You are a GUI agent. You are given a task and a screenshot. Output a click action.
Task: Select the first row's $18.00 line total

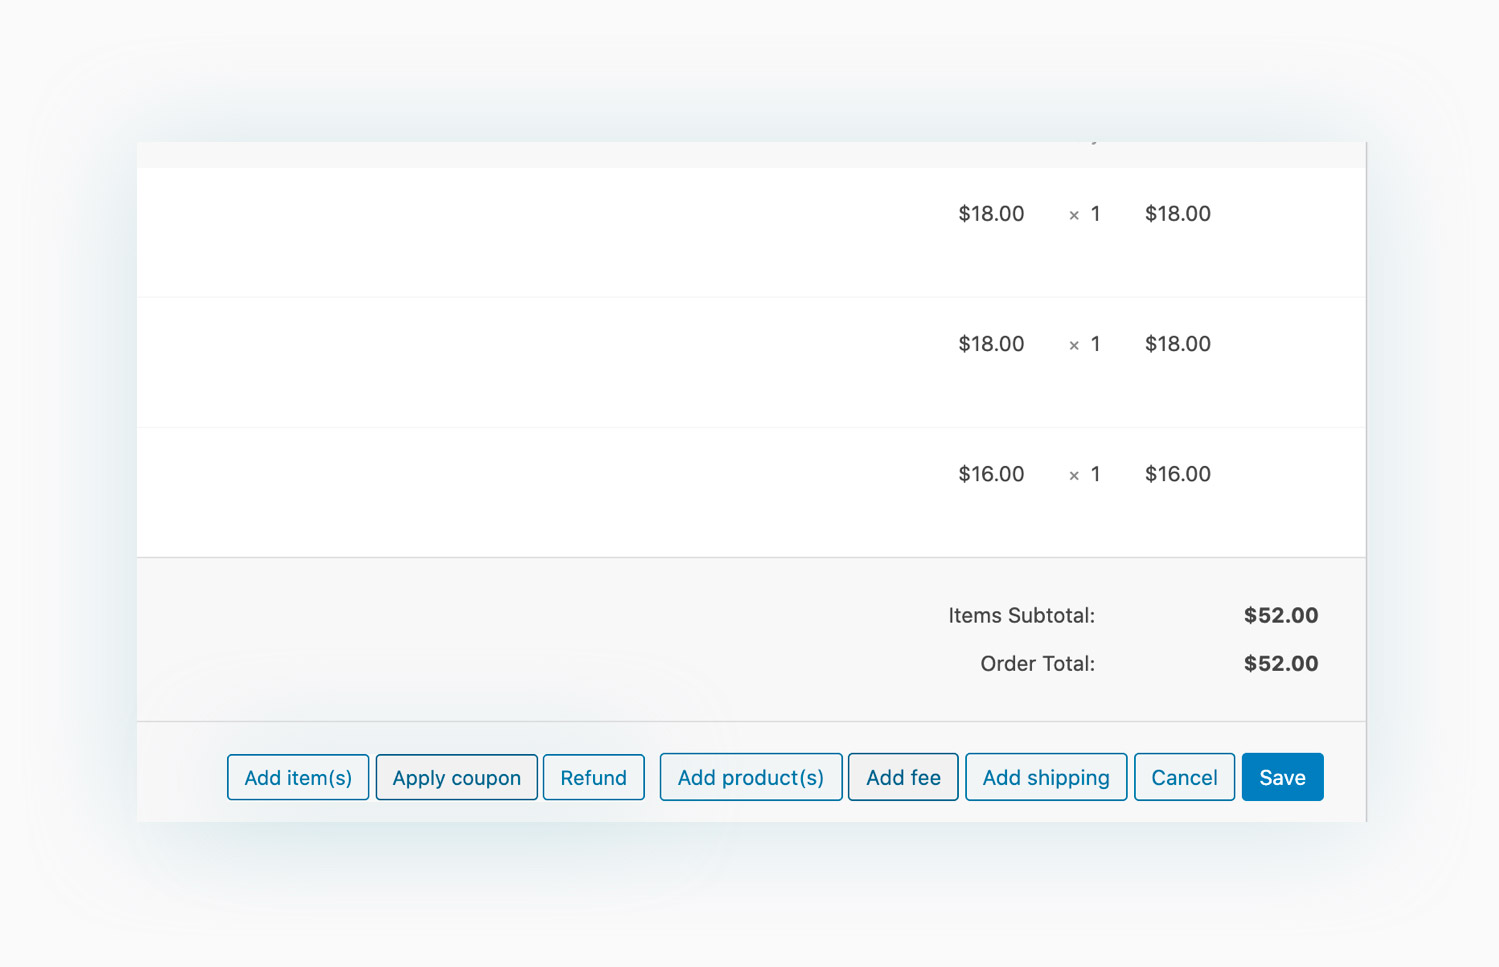click(1177, 214)
